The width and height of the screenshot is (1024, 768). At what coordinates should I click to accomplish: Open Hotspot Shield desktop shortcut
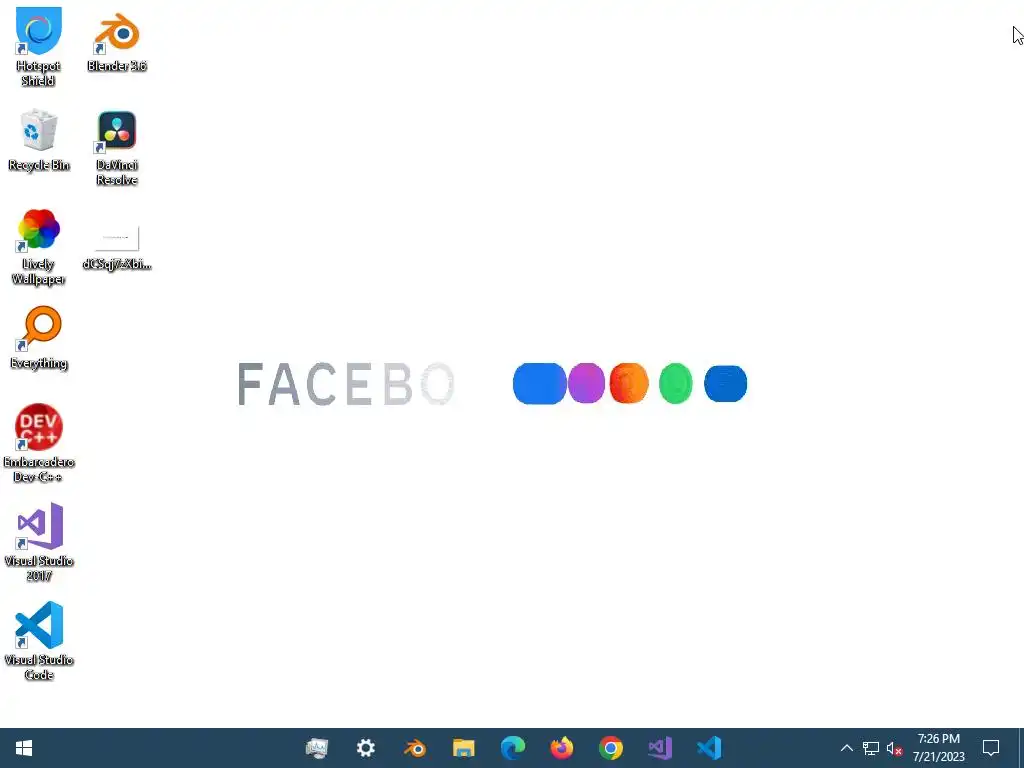coord(39,47)
